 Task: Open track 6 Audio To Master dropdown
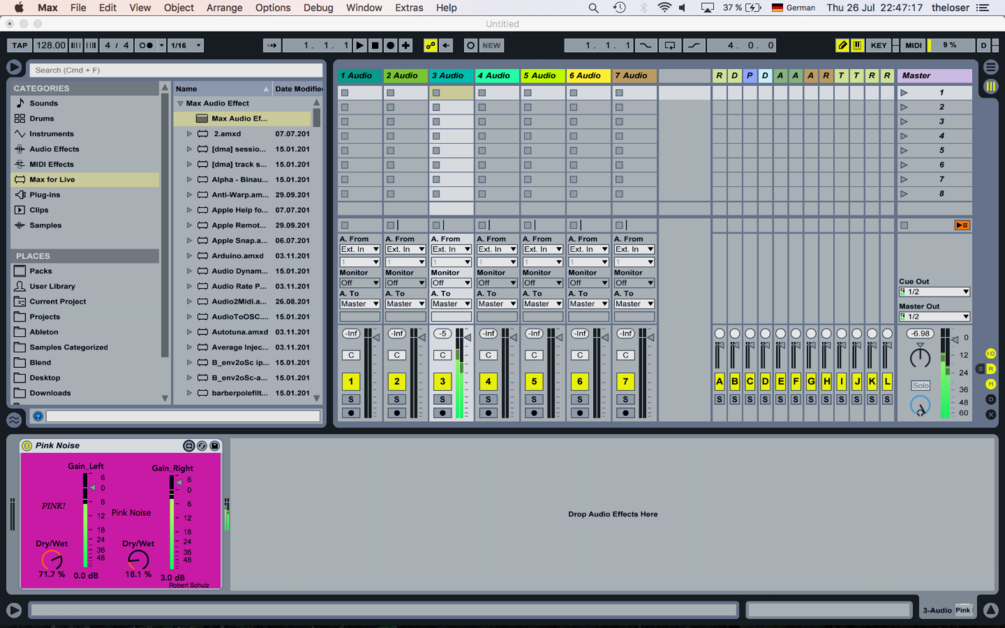pyautogui.click(x=588, y=304)
